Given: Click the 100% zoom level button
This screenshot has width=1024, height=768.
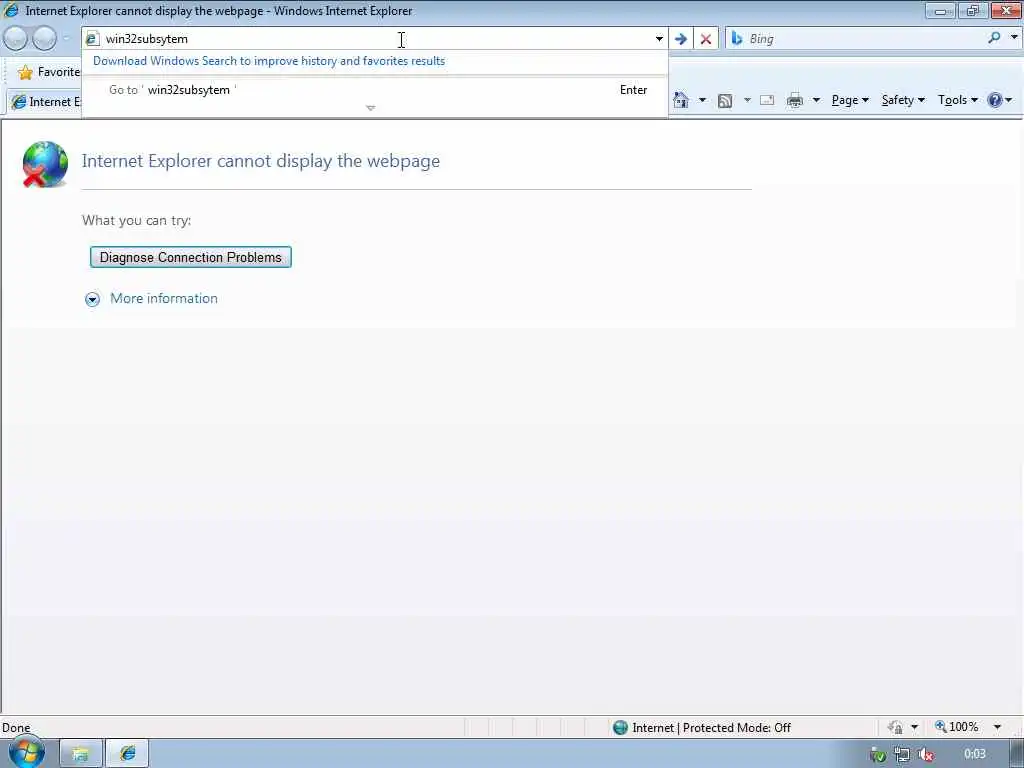Looking at the screenshot, I should pyautogui.click(x=957, y=727).
